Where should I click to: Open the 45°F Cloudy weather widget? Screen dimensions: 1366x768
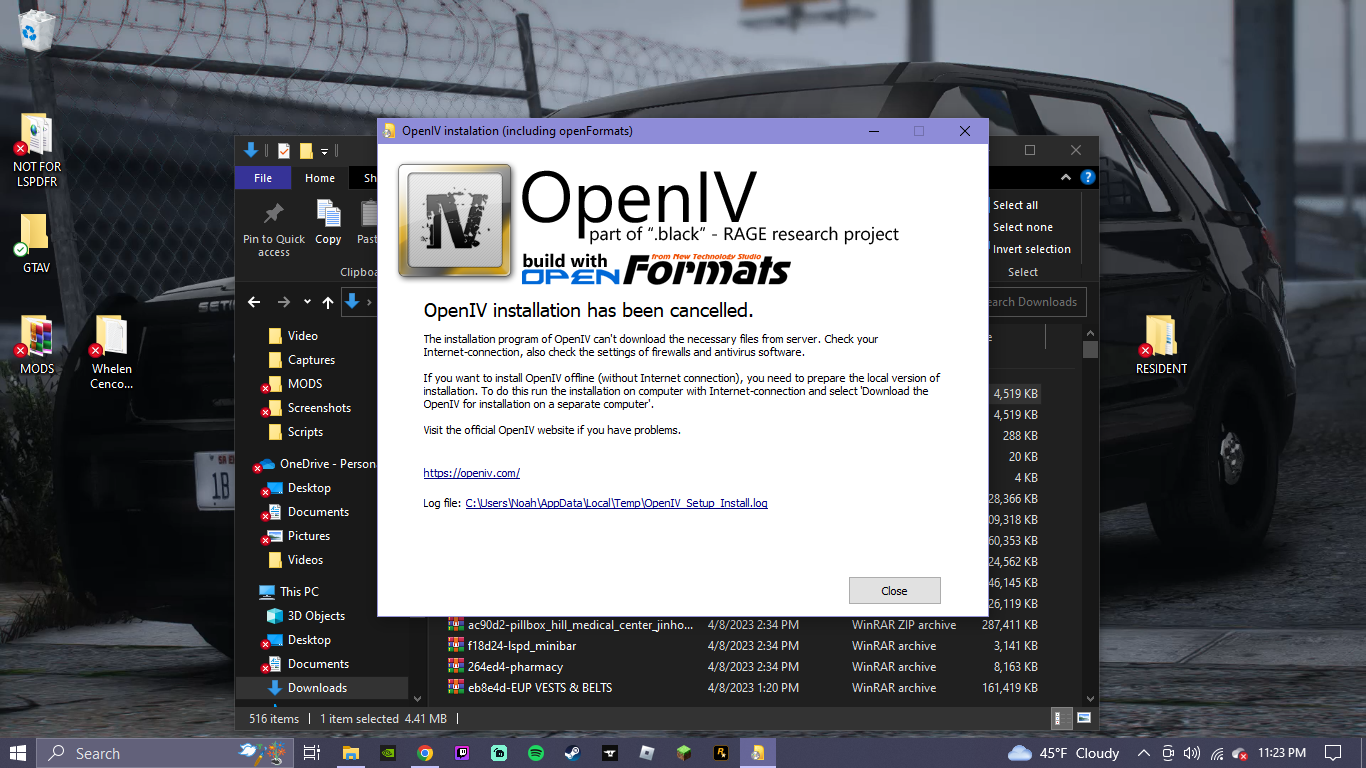[1064, 753]
